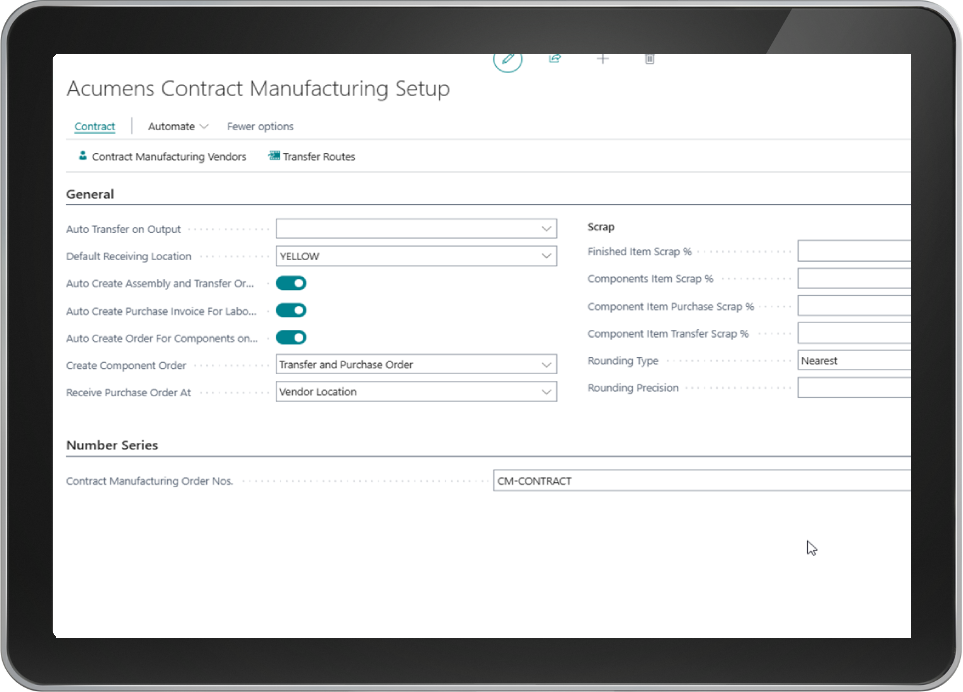Click the Auto Transfer on Output label
This screenshot has height=692, width=963.
point(123,229)
